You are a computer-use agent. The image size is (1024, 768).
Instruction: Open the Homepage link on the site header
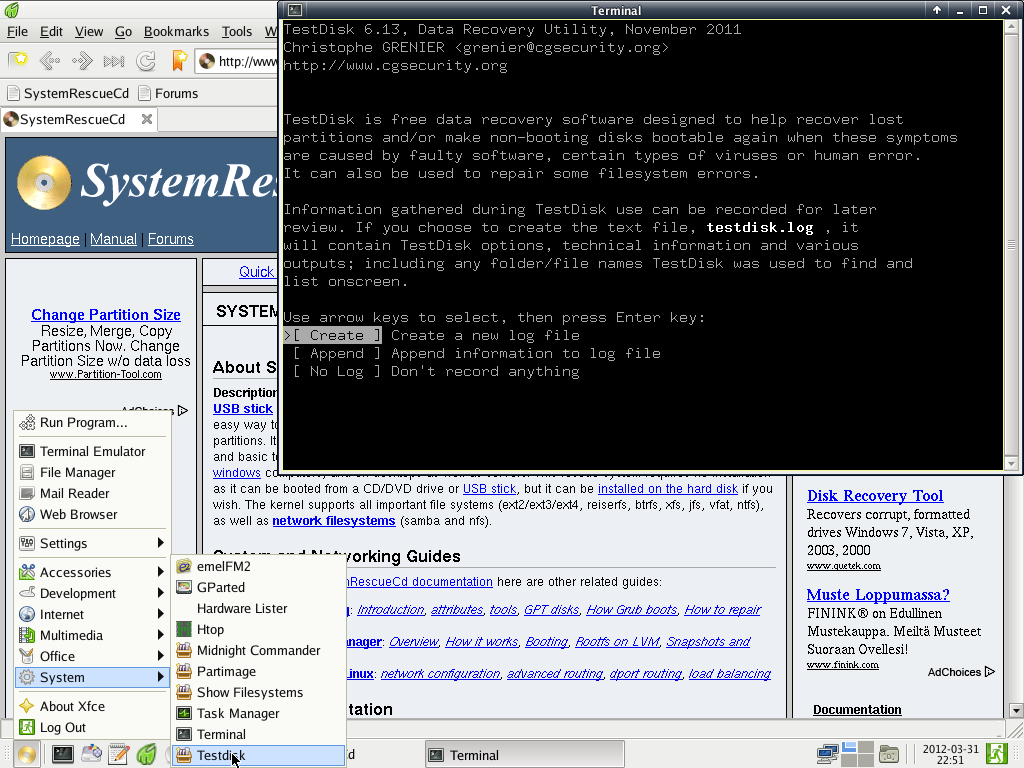tap(45, 239)
